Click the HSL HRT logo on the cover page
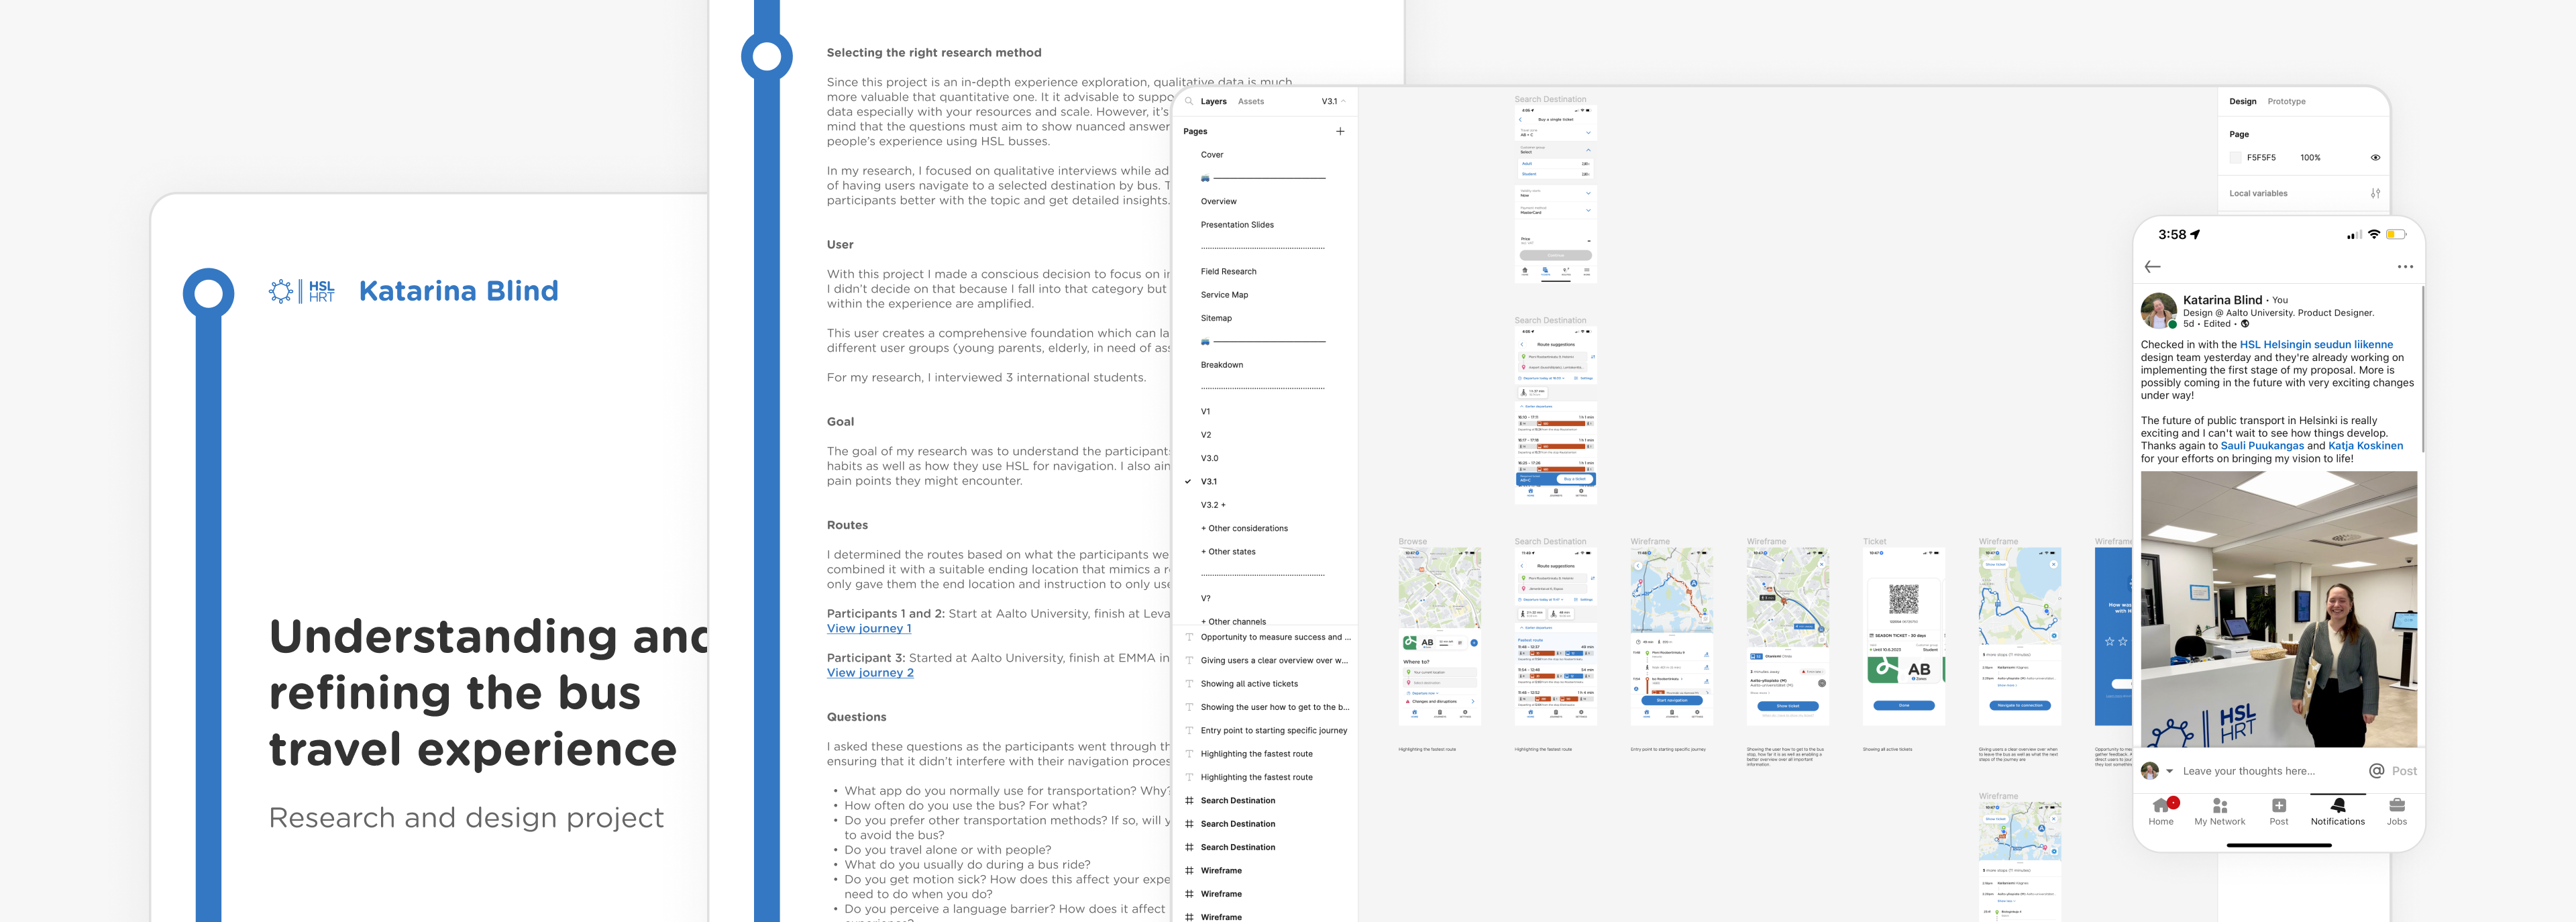The height and width of the screenshot is (922, 2576). click(x=302, y=291)
